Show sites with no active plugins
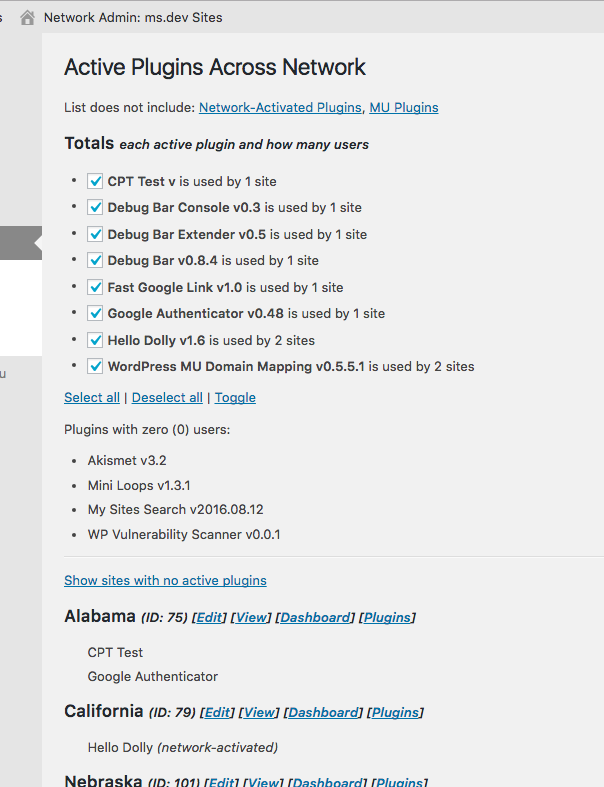The height and width of the screenshot is (787, 604). point(165,580)
